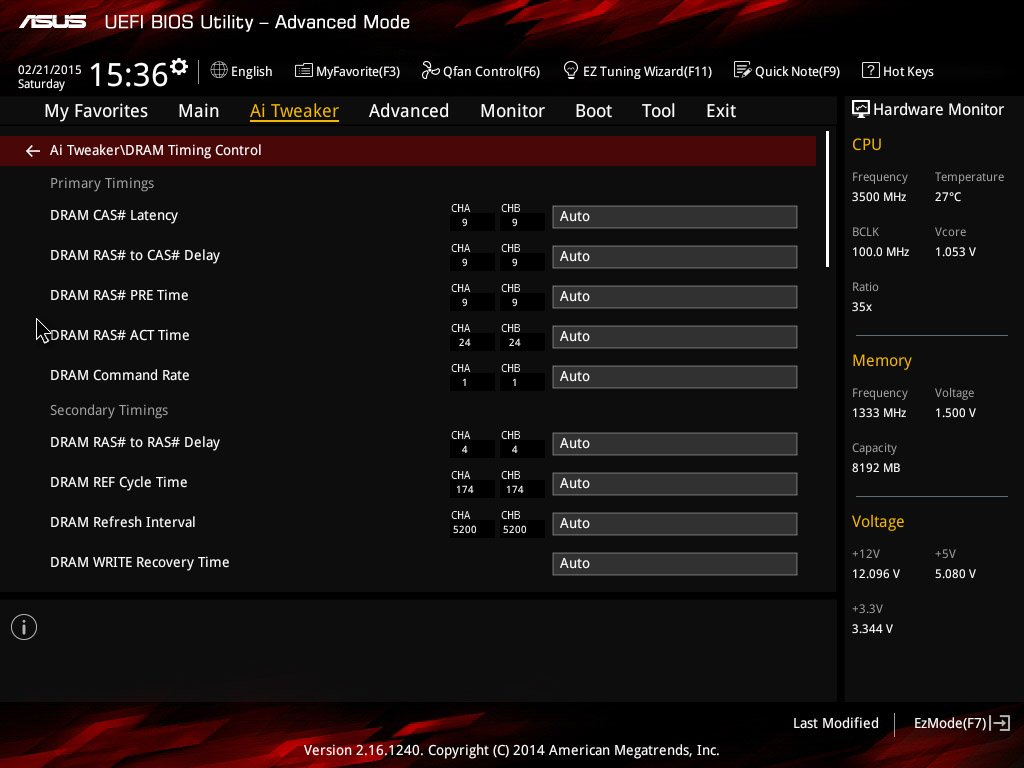Select DRAM REF Cycle Time Auto field
Screen dimensions: 1024x768
click(675, 484)
